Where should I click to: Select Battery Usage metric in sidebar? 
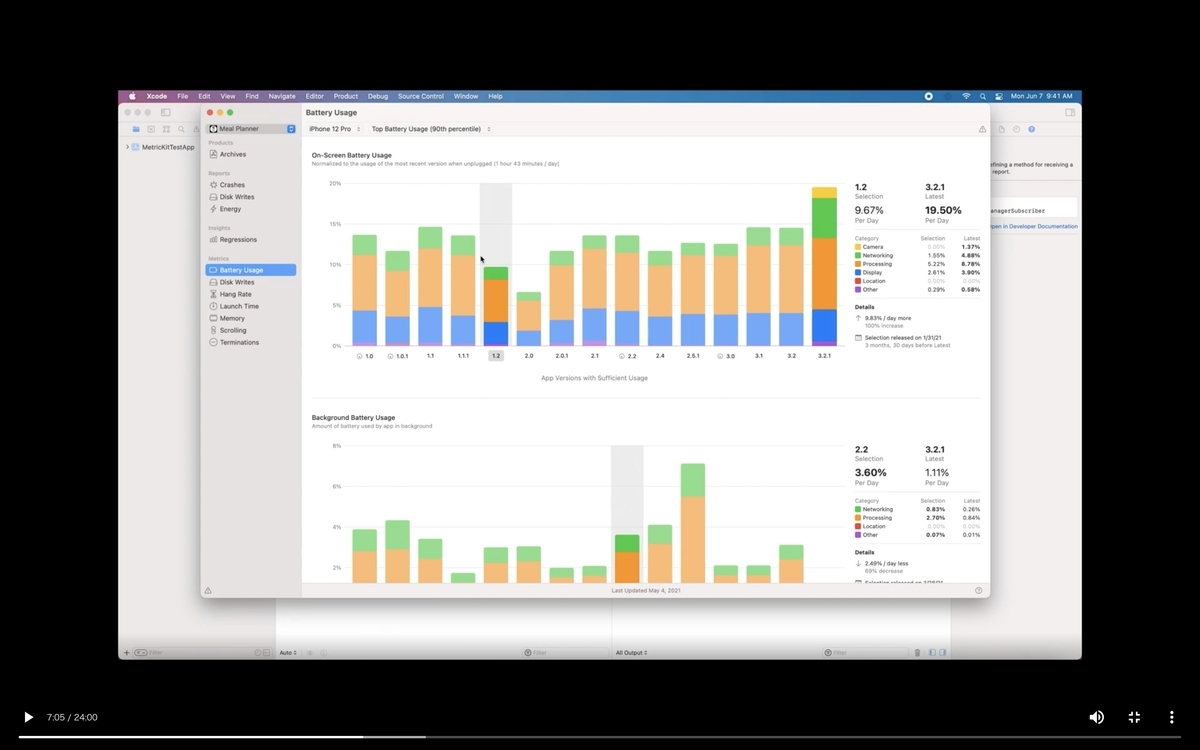[x=251, y=270]
